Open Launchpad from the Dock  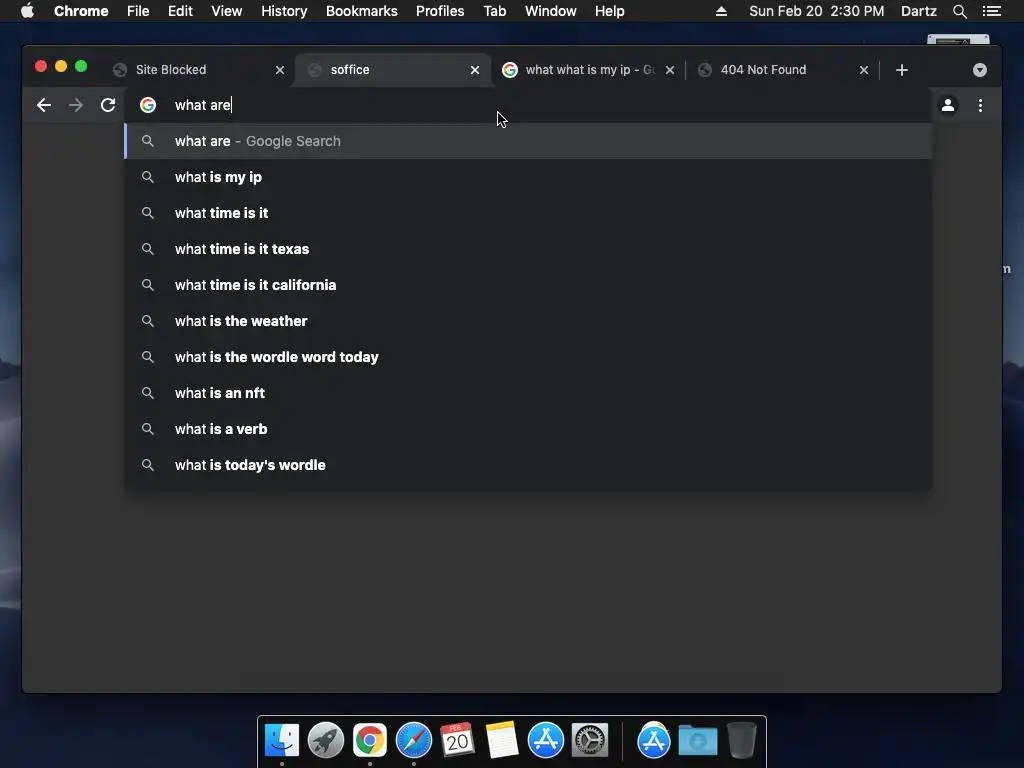click(326, 741)
